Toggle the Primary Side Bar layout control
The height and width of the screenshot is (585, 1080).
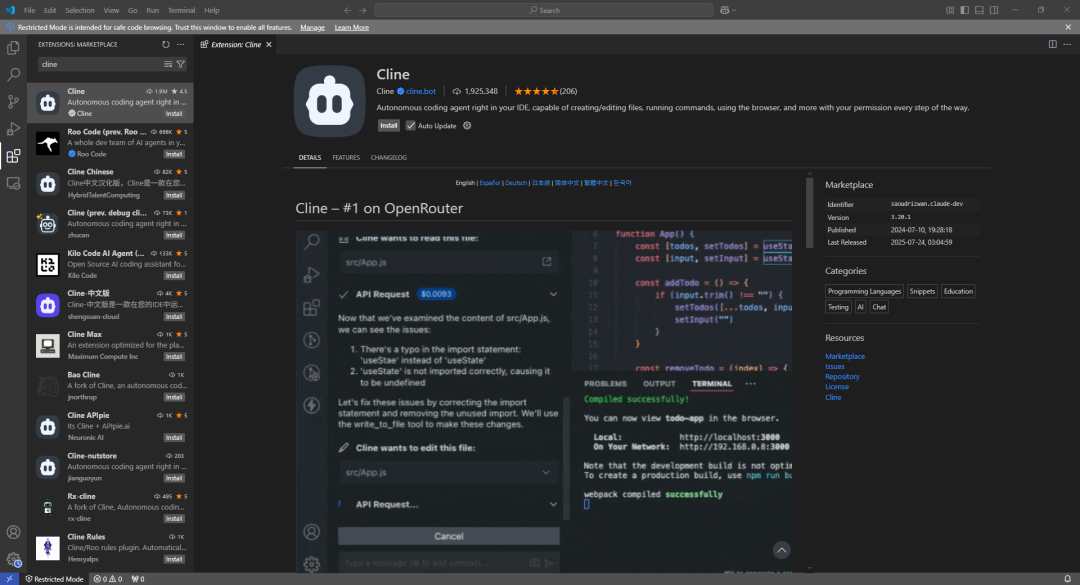(x=963, y=9)
